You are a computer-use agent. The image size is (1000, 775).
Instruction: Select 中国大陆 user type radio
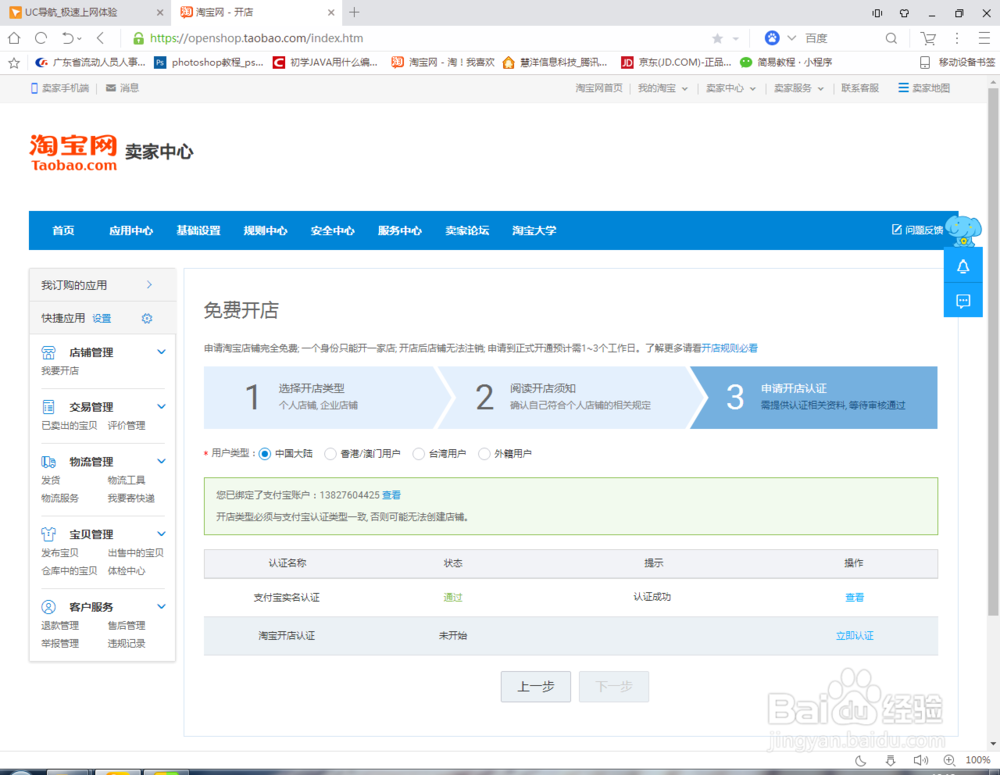tap(265, 454)
